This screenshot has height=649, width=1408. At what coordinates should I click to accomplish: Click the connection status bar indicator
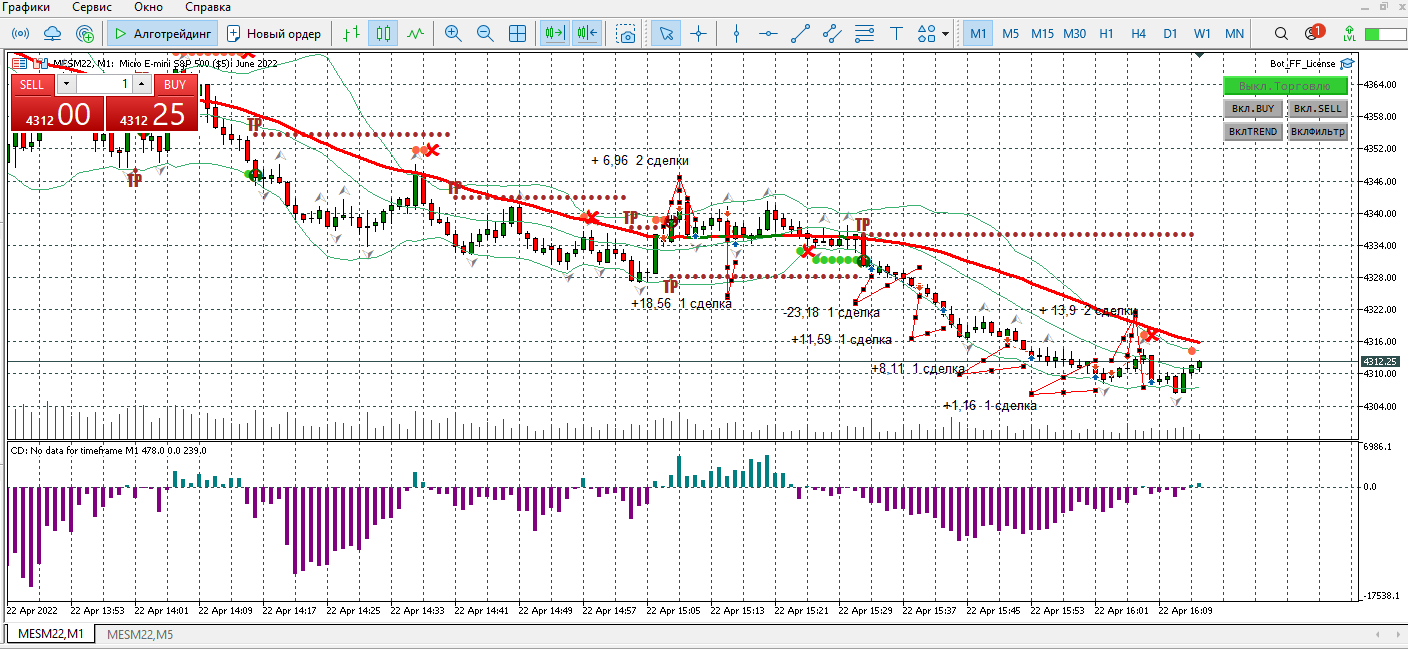pyautogui.click(x=1385, y=33)
